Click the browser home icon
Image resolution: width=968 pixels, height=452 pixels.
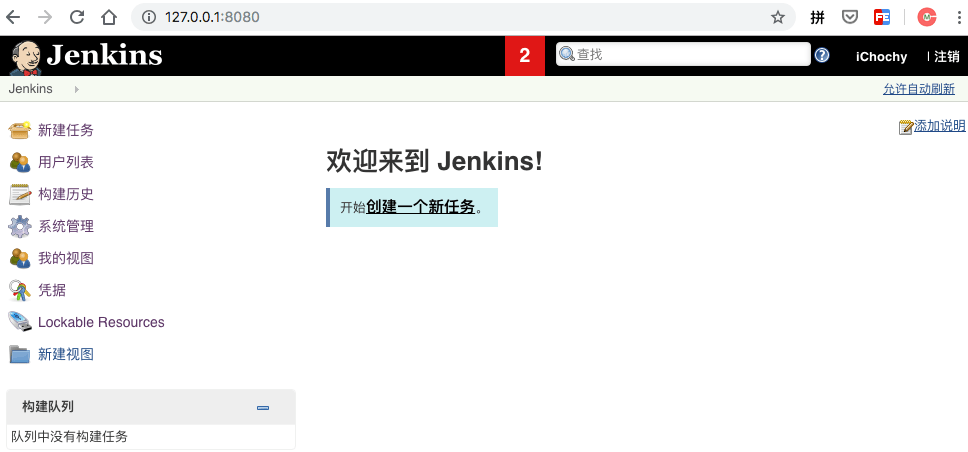click(109, 17)
